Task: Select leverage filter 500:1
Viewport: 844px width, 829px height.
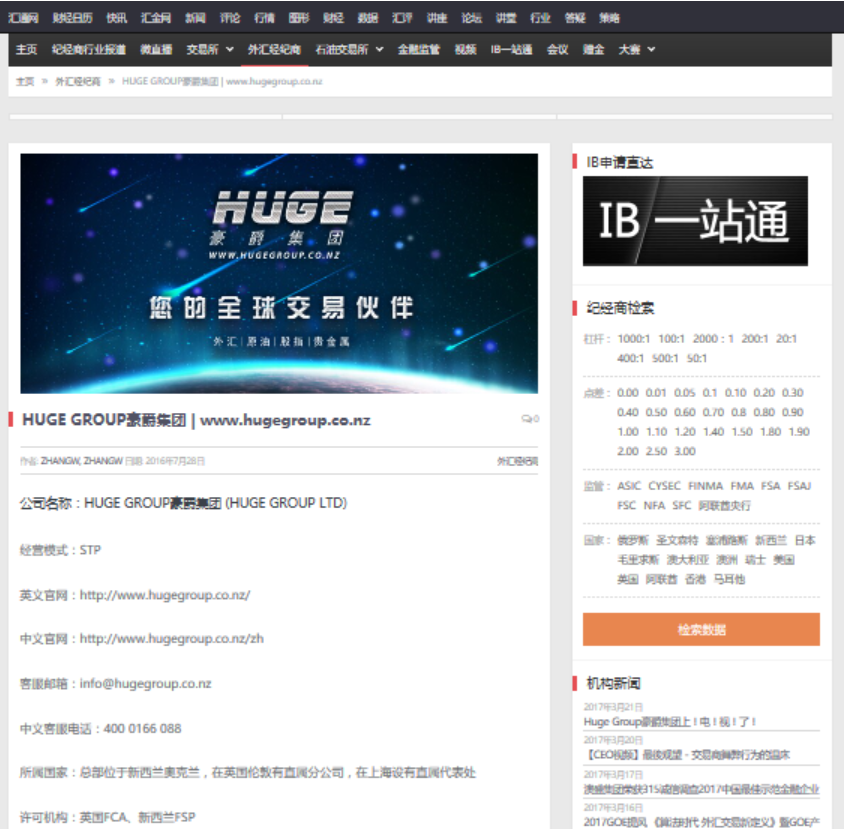Action: tap(665, 359)
